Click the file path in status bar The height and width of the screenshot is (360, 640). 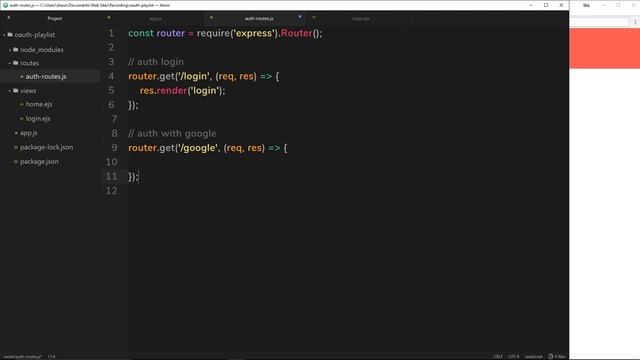coord(22,357)
